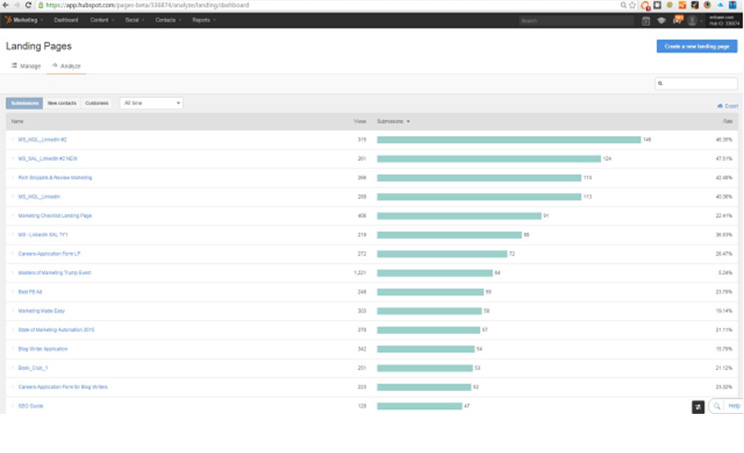The height and width of the screenshot is (453, 744).
Task: Open the Reports menu
Action: tap(204, 20)
